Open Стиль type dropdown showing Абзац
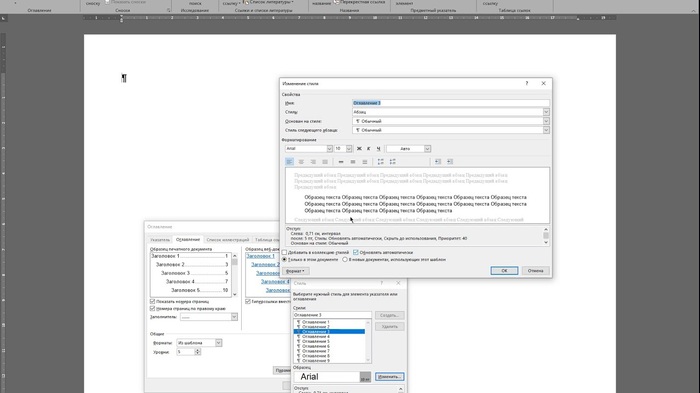Image resolution: width=700 pixels, height=393 pixels. [546, 112]
